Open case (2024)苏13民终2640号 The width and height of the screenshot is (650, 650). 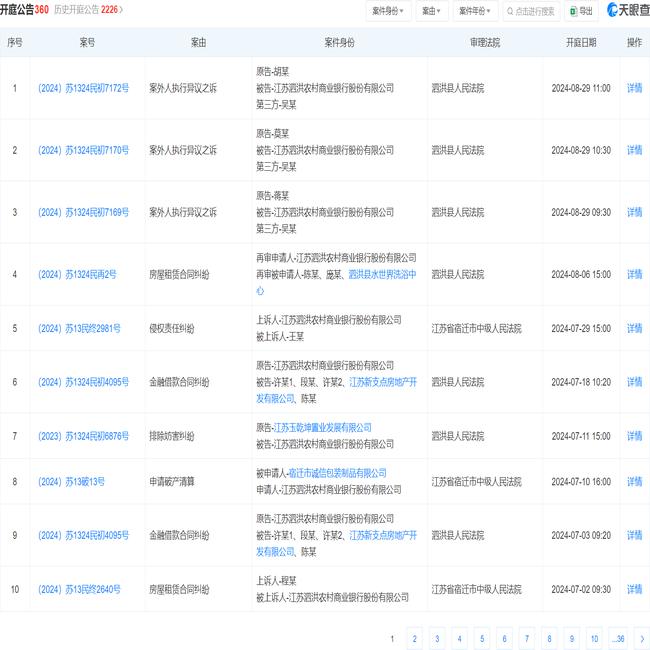click(x=79, y=589)
